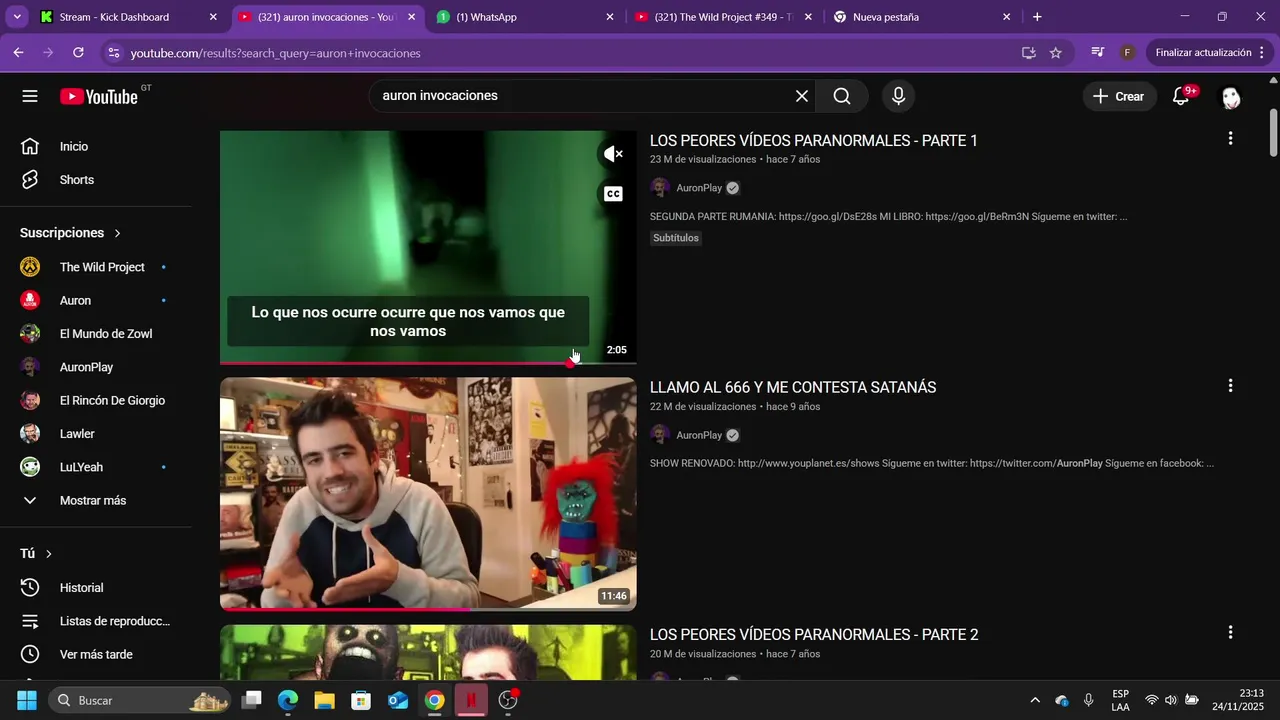
Task: Click the Crear button
Action: click(1118, 96)
